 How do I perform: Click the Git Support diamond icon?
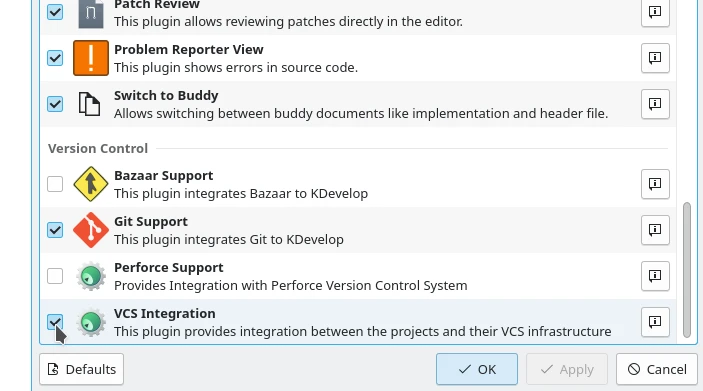coord(91,230)
